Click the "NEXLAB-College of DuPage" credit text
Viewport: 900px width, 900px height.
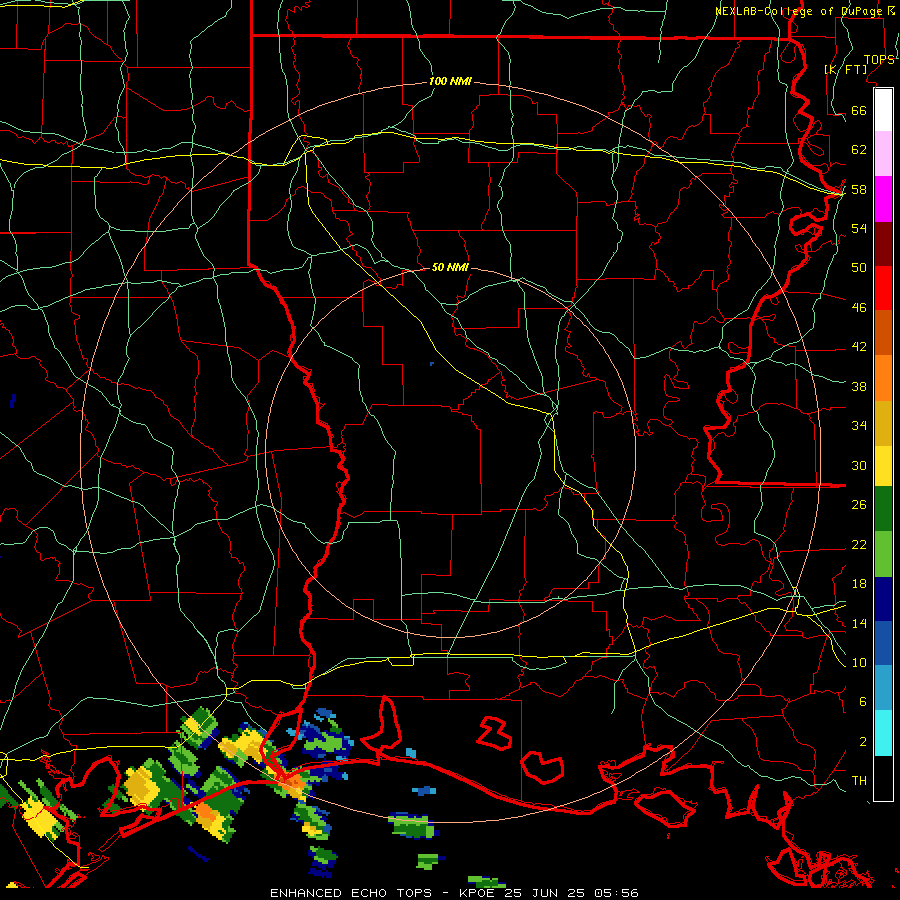[800, 11]
